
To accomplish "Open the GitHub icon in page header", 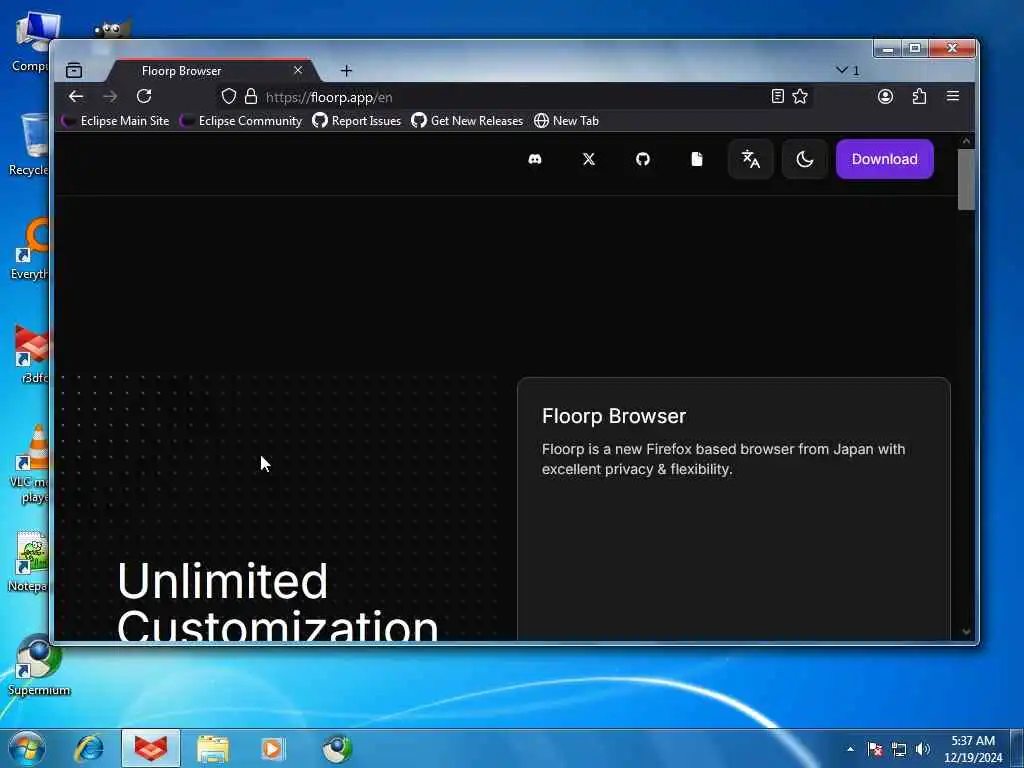I will click(x=643, y=159).
